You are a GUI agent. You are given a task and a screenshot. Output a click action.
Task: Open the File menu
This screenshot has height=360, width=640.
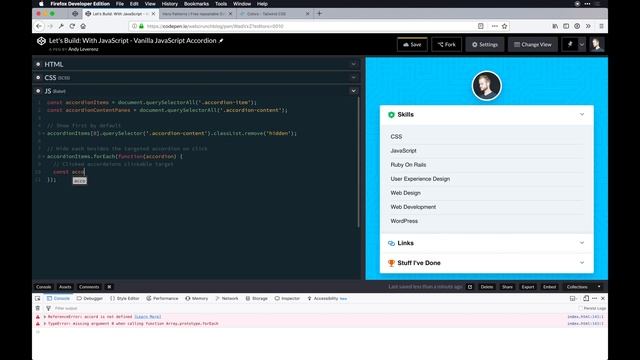(120, 4)
